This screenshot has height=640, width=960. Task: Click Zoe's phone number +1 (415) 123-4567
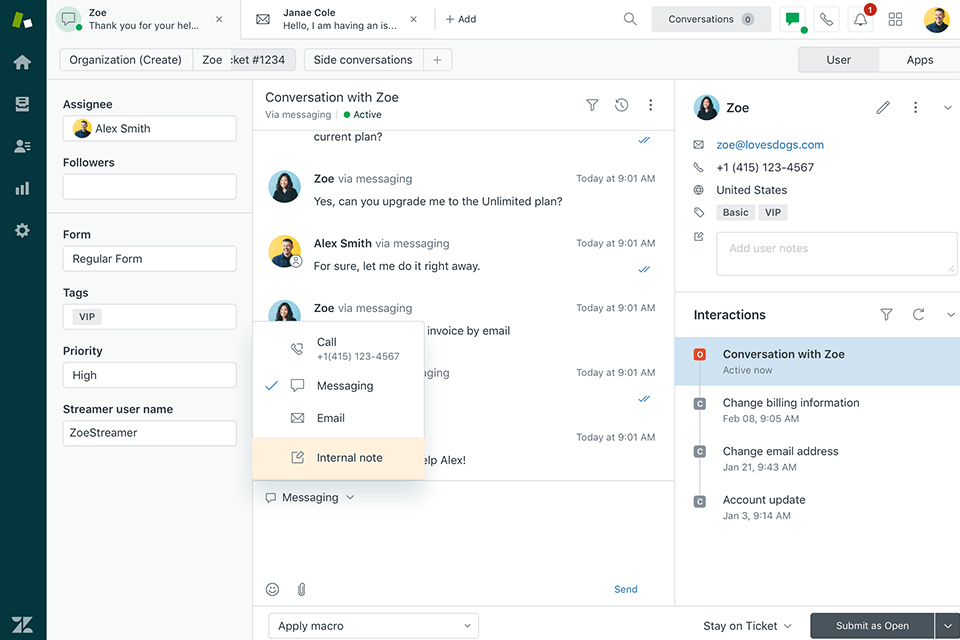point(765,167)
